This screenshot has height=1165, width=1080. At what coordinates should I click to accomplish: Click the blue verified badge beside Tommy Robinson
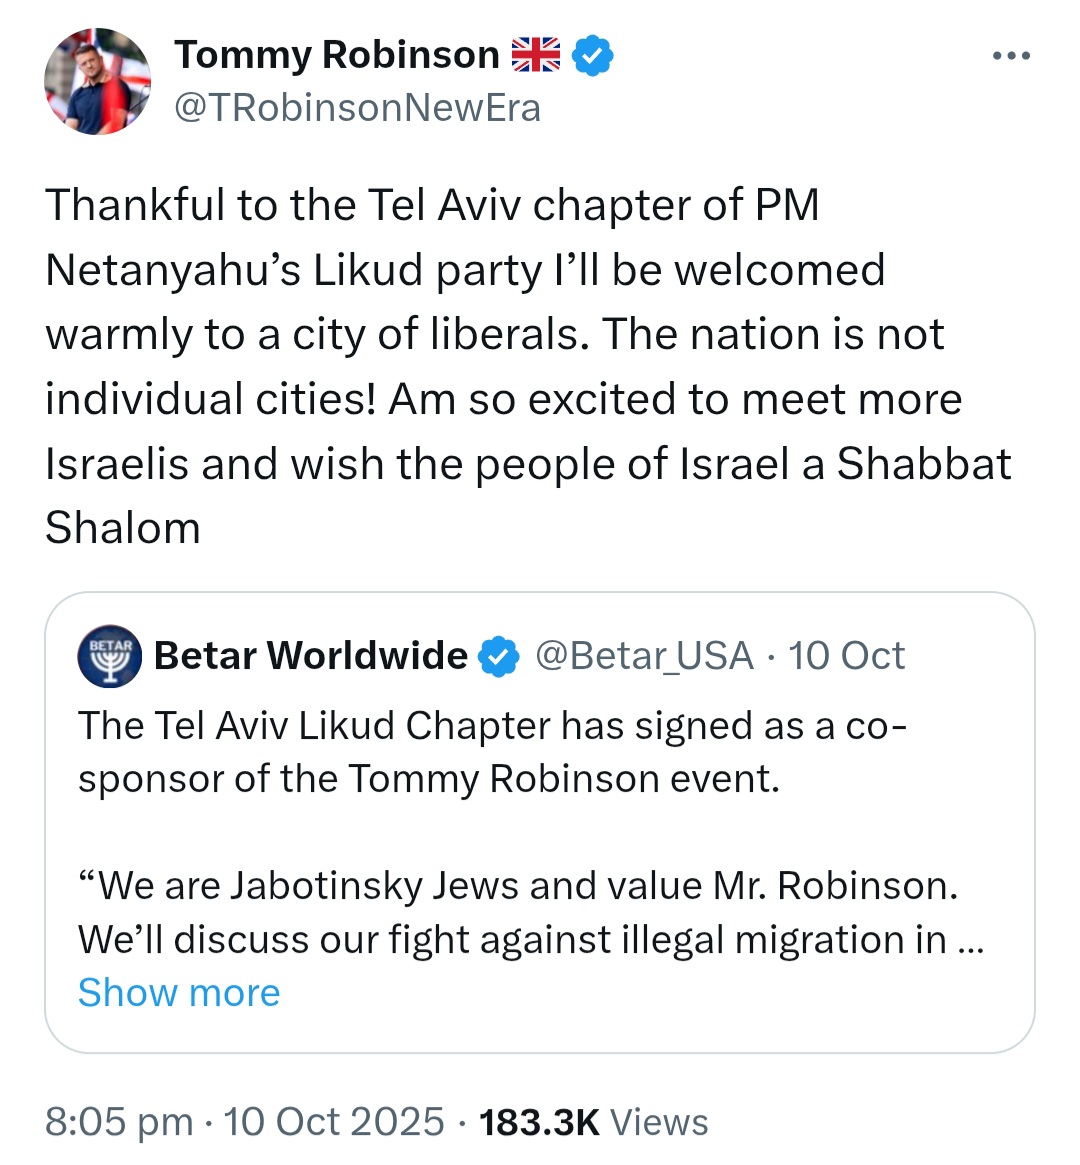pos(593,56)
